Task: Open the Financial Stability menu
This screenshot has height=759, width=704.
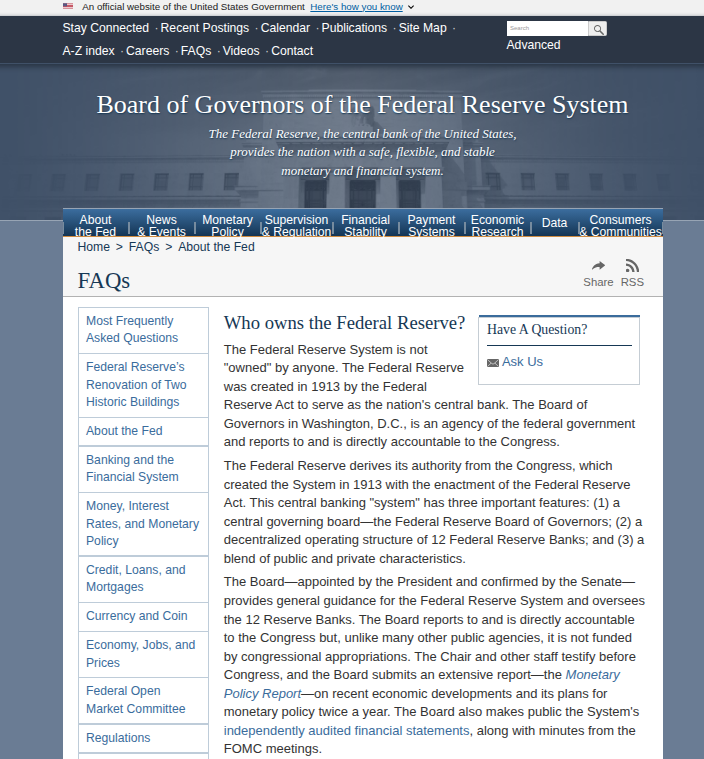Action: coord(366,226)
